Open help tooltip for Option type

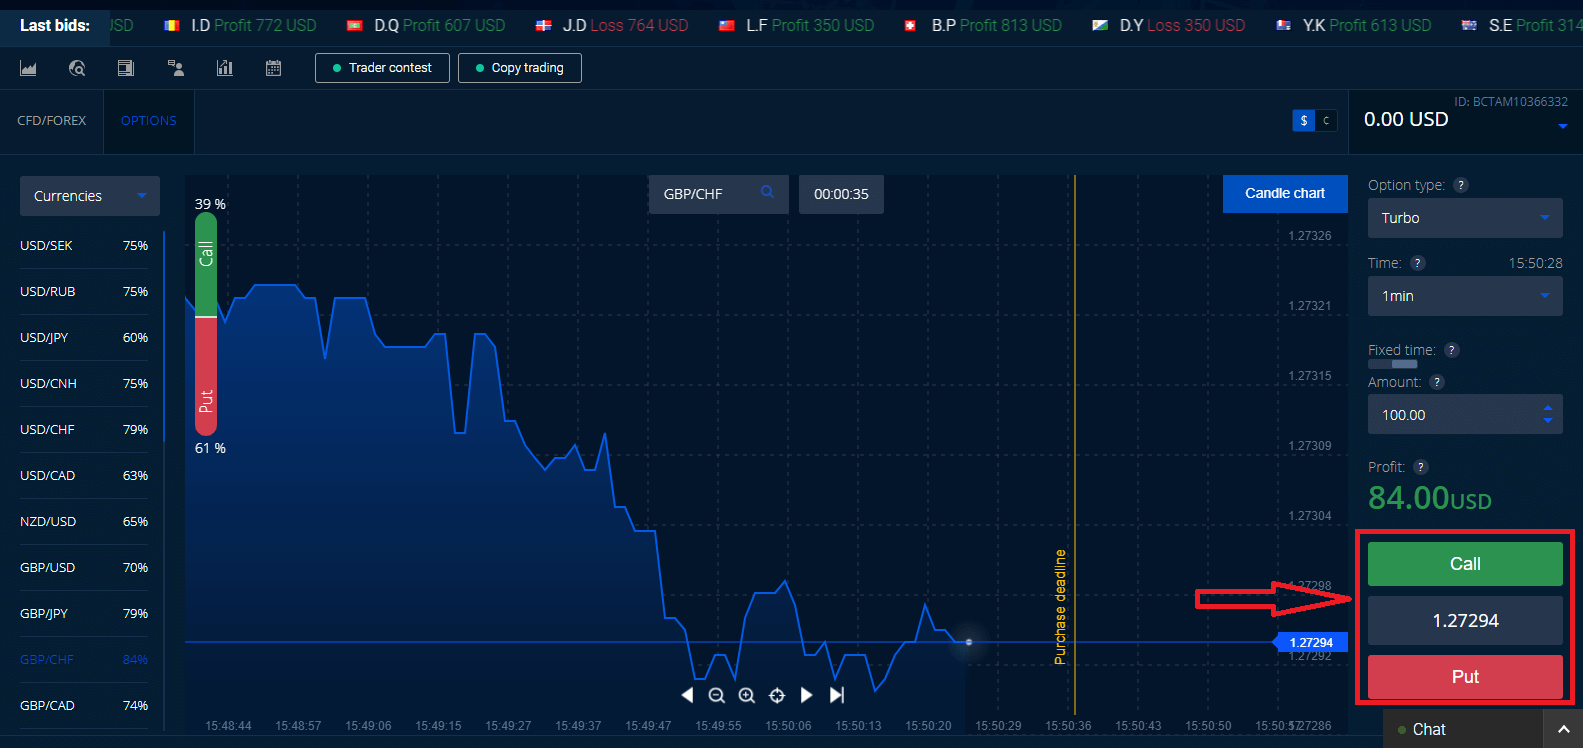pos(1460,185)
